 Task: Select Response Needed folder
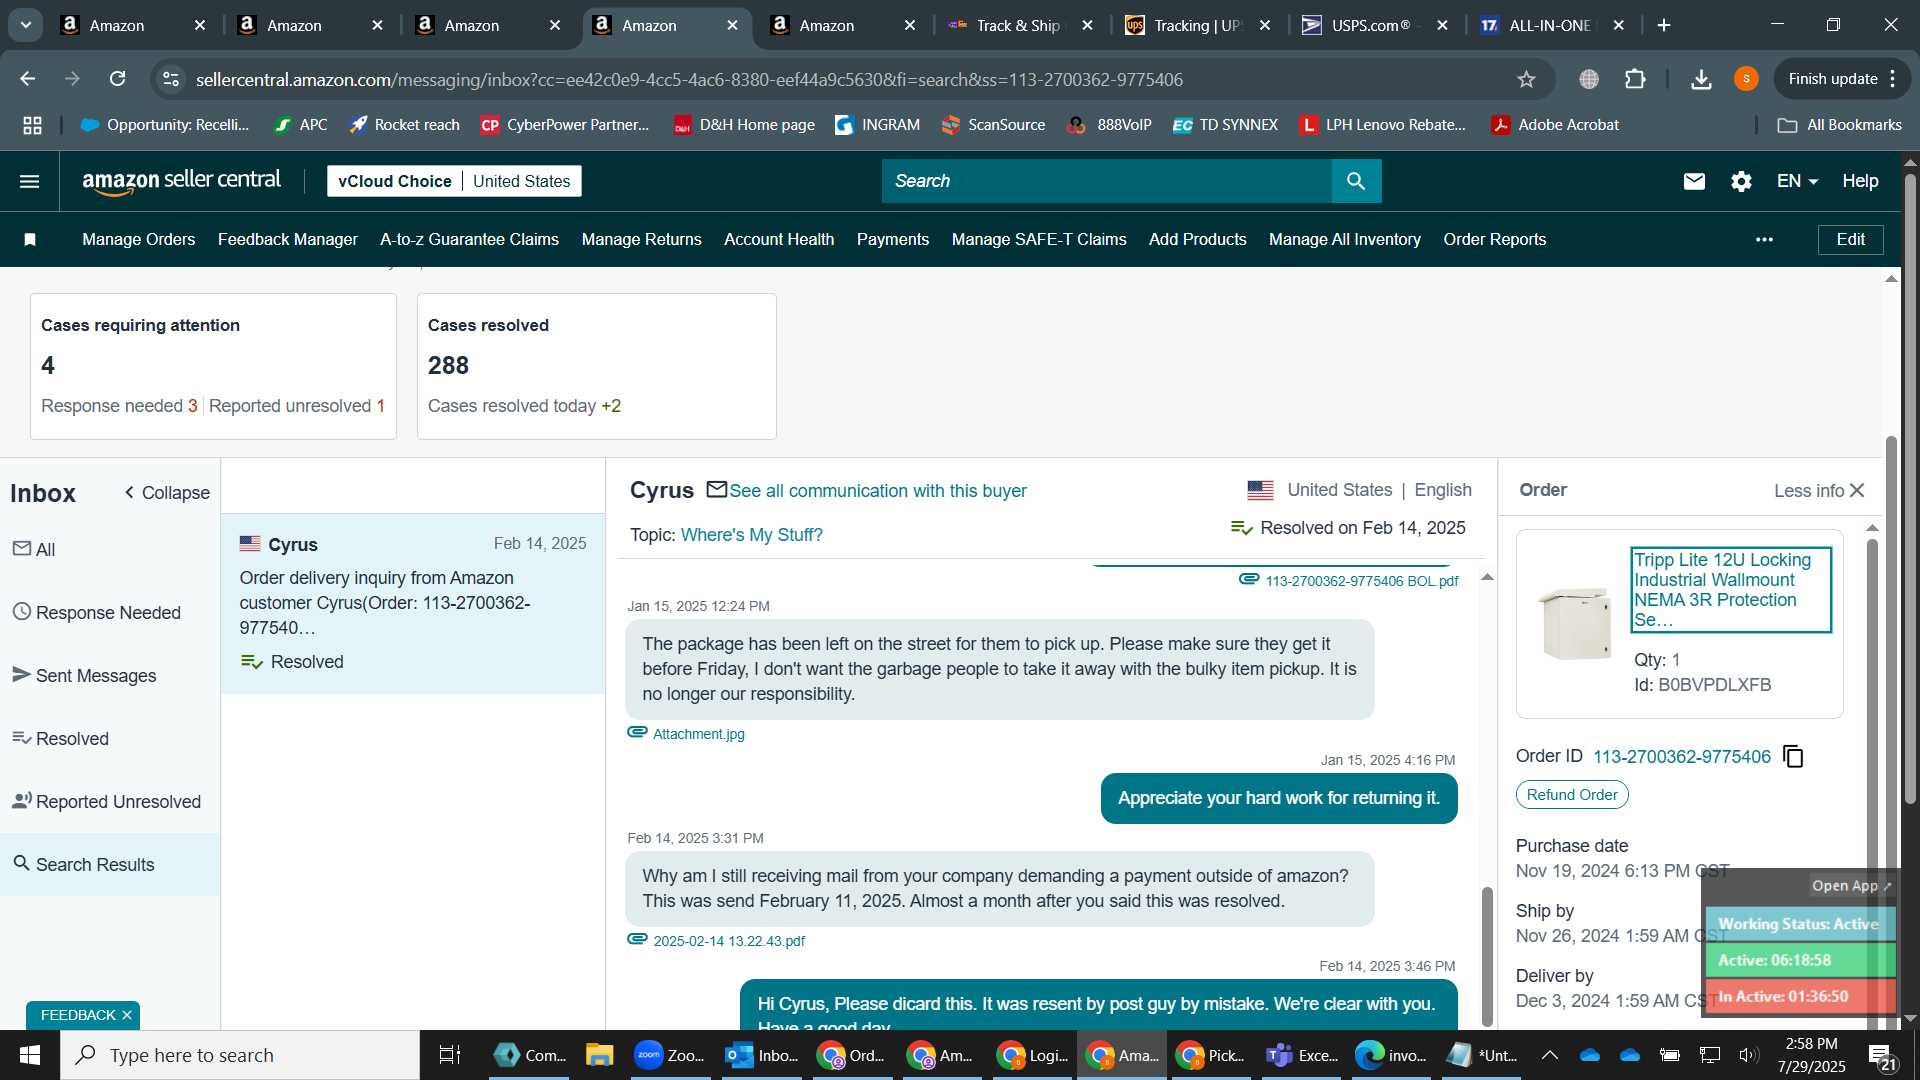pyautogui.click(x=110, y=612)
